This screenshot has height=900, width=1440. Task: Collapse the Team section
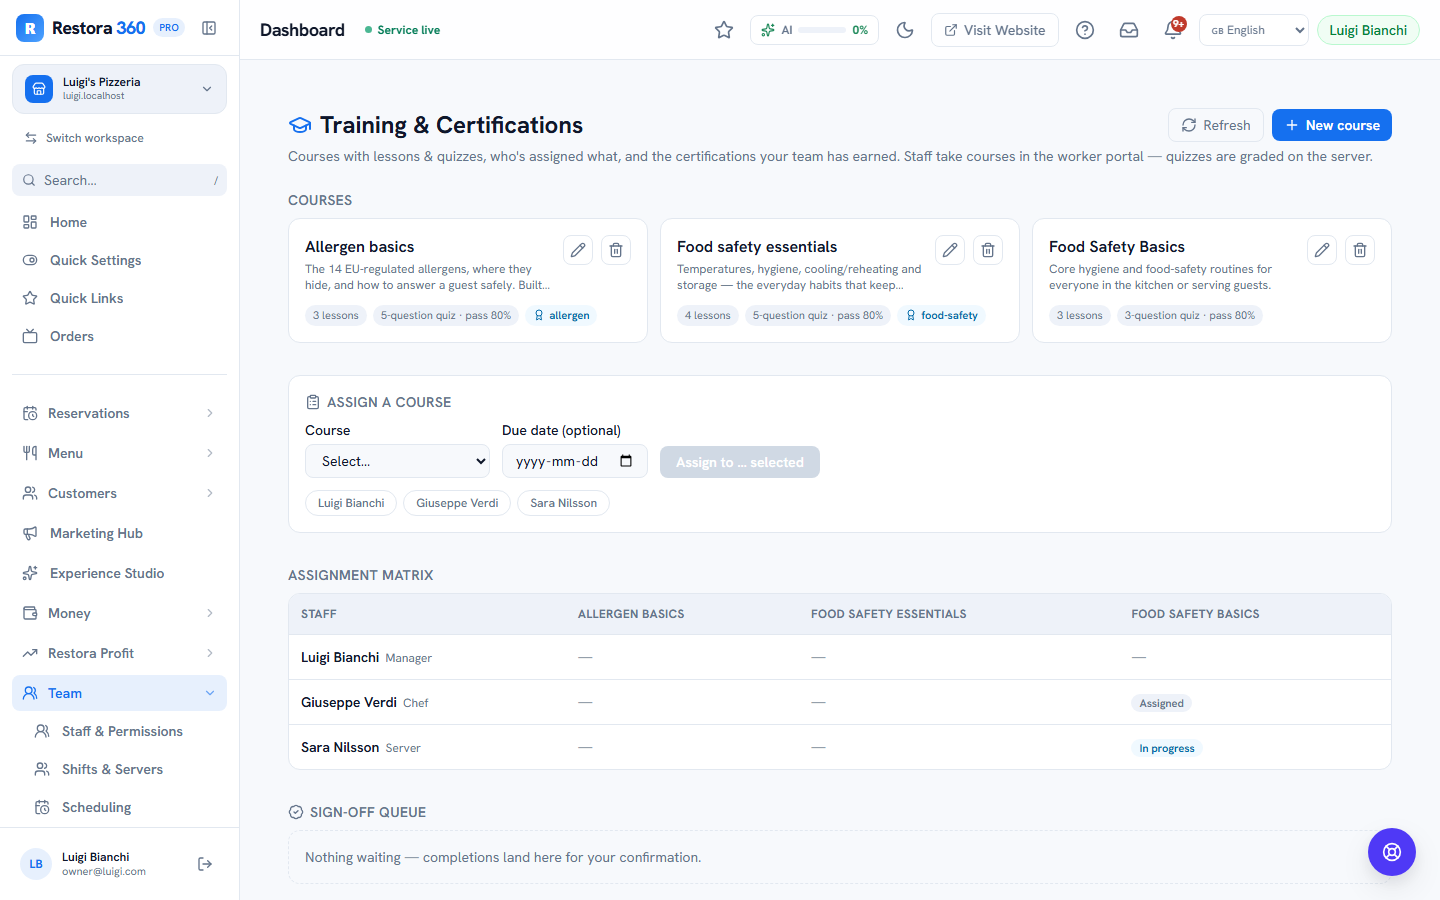click(119, 693)
